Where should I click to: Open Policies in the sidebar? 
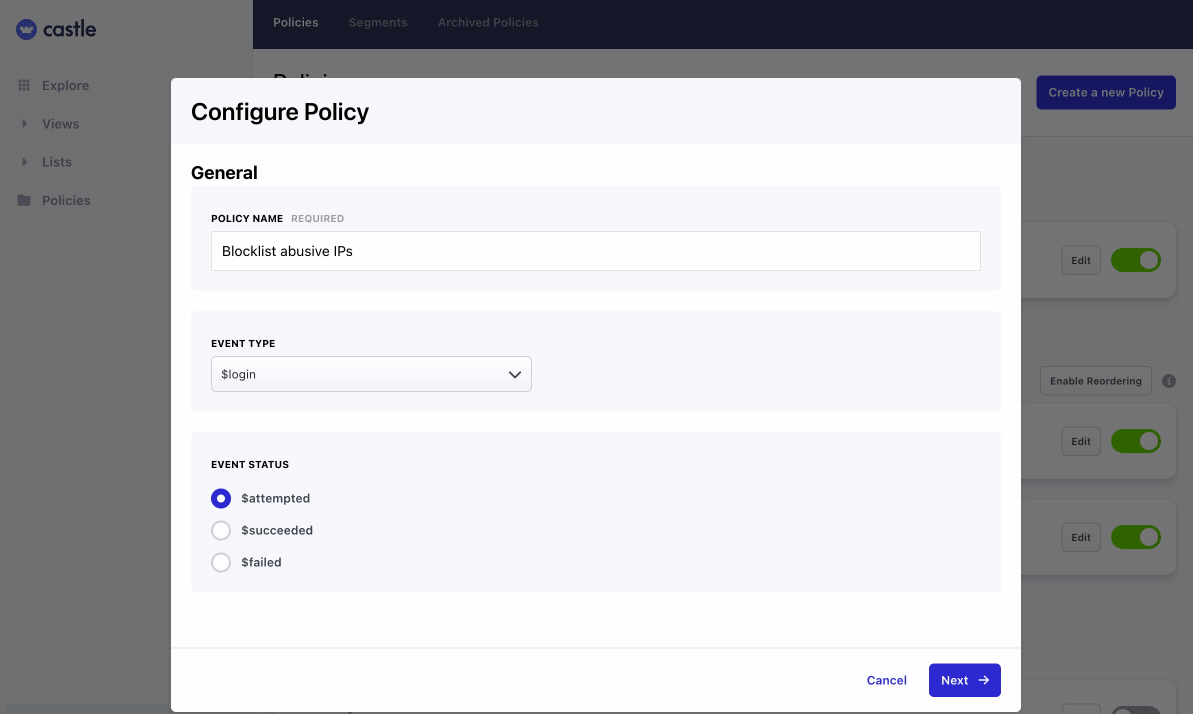(x=66, y=200)
